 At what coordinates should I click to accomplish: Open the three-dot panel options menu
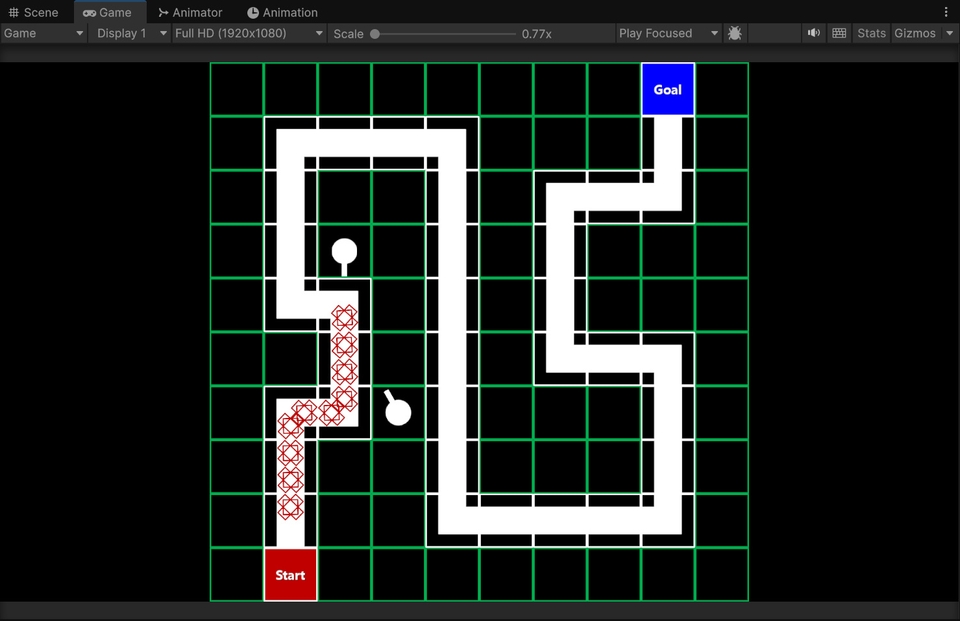pos(946,12)
